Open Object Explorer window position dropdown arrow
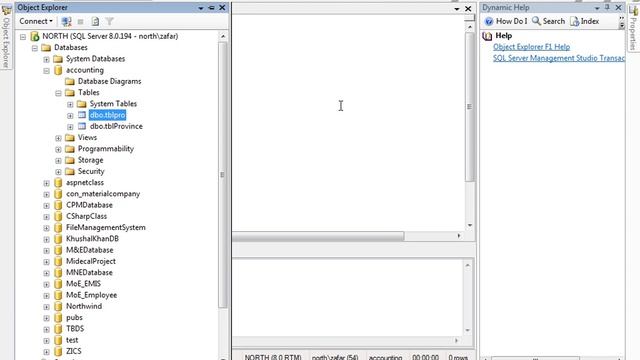The height and width of the screenshot is (360, 640). [x=201, y=8]
